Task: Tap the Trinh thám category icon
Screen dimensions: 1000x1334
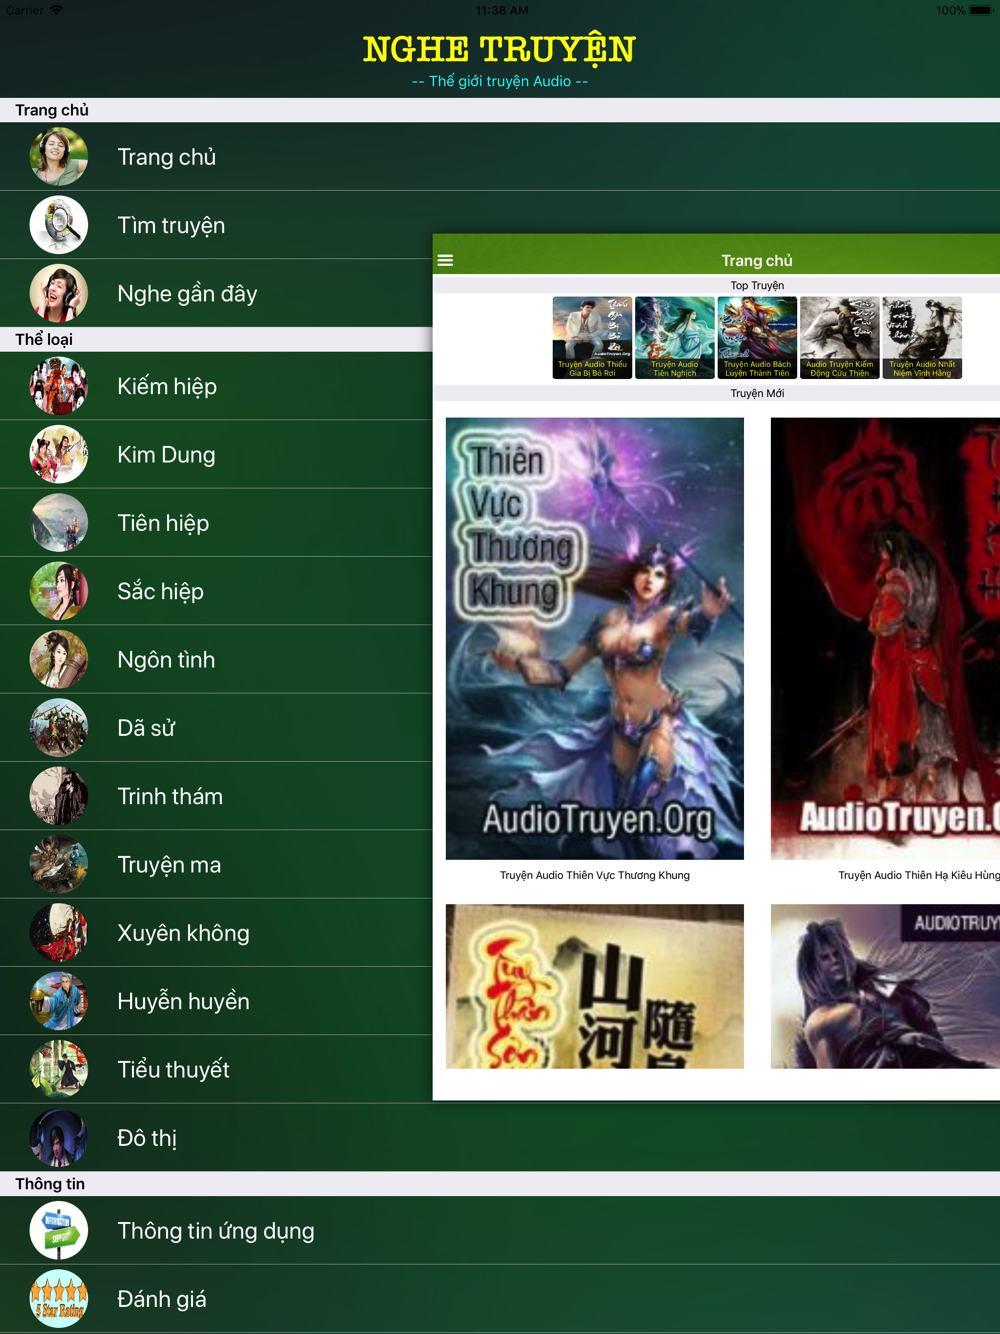Action: pyautogui.click(x=59, y=796)
